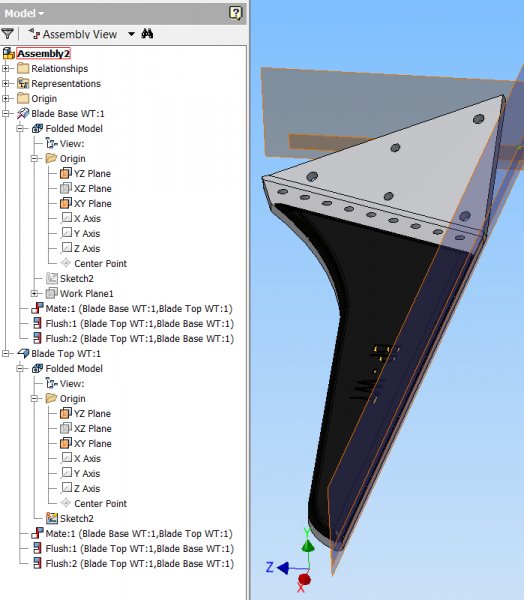
Task: Select Flush:2 constraint under Blade Top
Action: [133, 564]
